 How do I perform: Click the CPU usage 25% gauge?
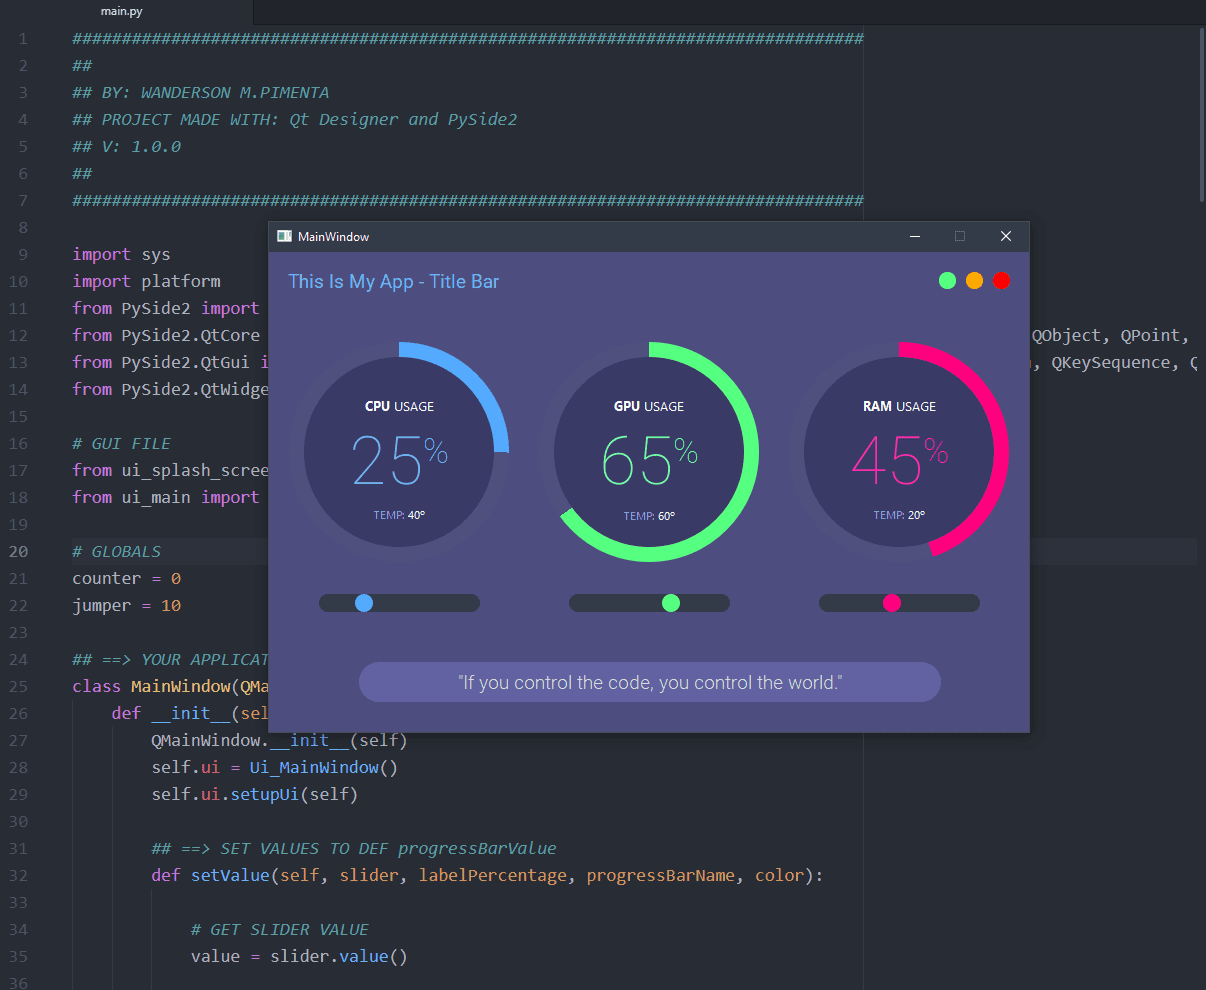click(x=399, y=452)
